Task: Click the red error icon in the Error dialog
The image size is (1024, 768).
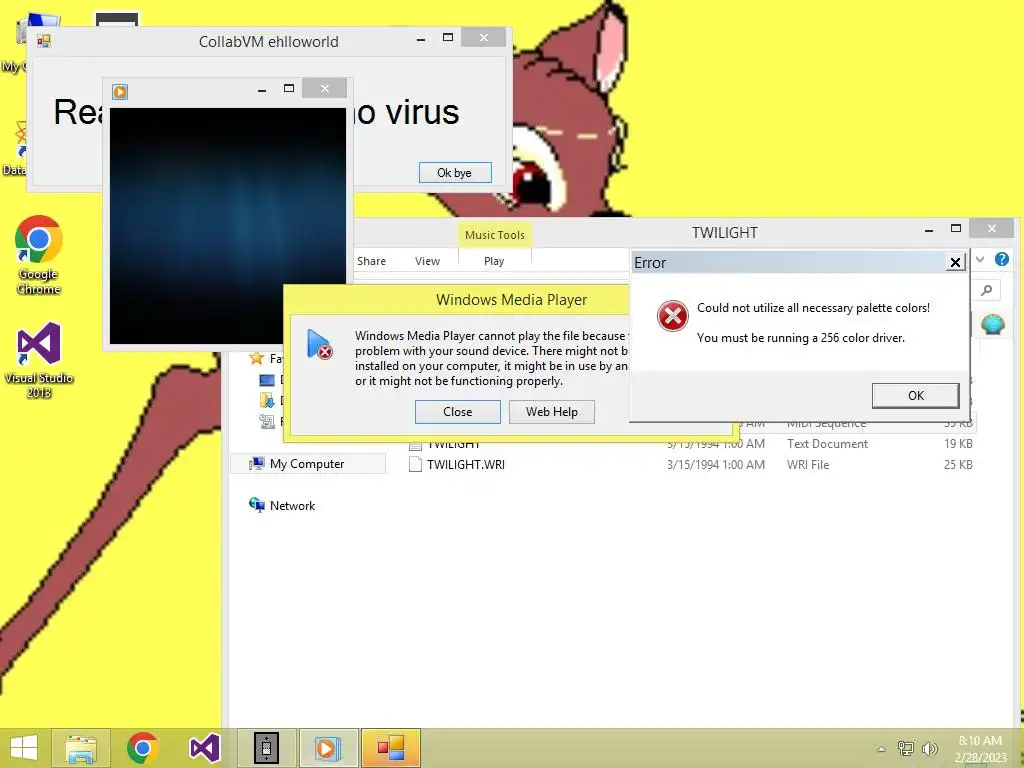Action: 673,316
